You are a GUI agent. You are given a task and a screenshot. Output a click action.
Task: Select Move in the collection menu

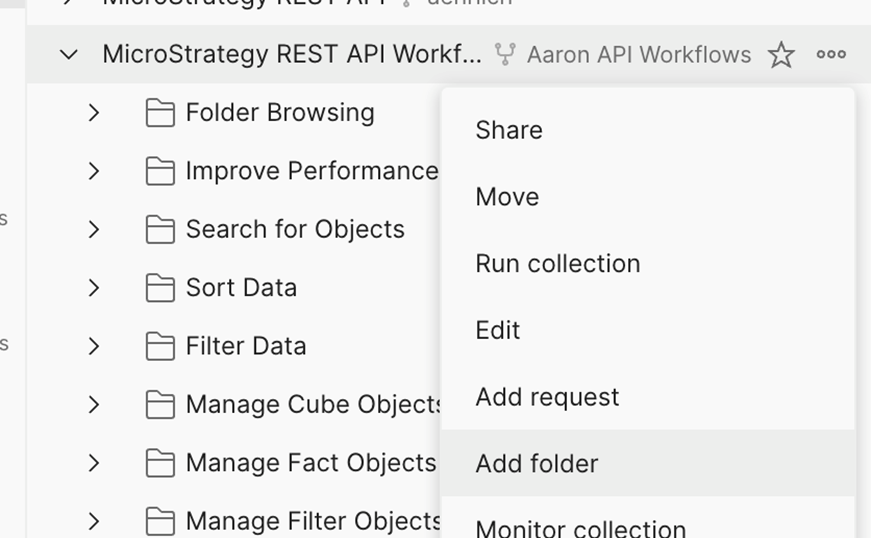coord(507,197)
